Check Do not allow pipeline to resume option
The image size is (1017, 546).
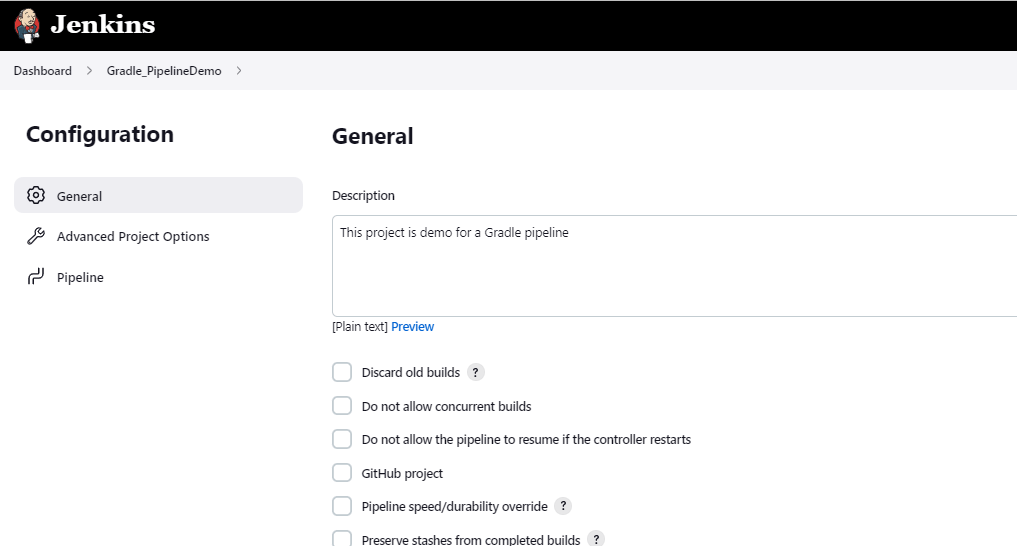click(342, 439)
